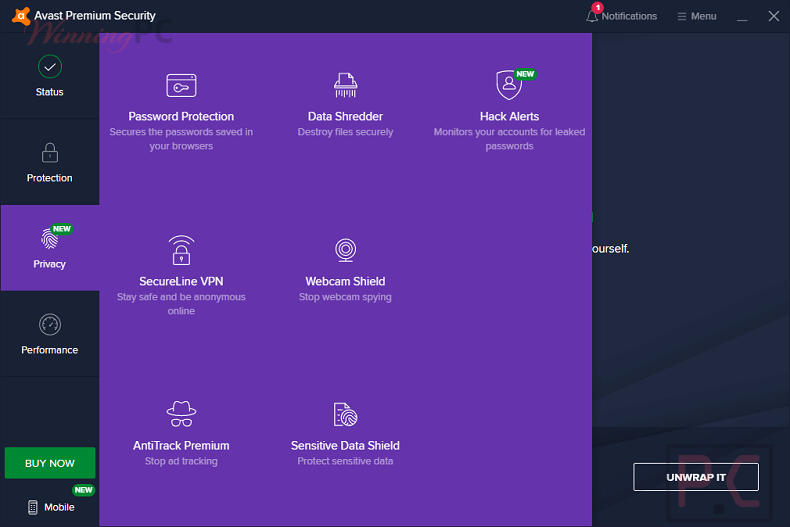The width and height of the screenshot is (790, 527).
Task: Click the NEW badge above Mobile
Action: point(84,490)
